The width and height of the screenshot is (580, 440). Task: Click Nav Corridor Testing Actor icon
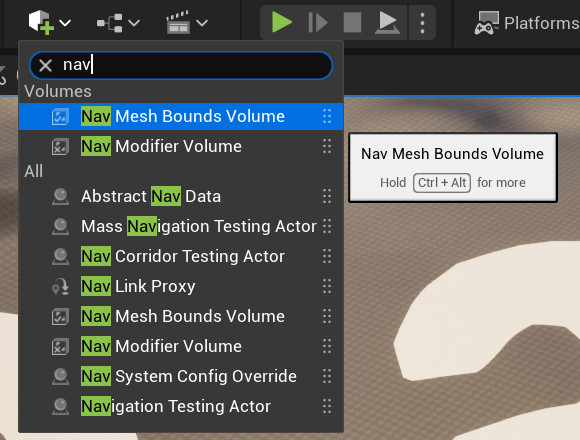[x=60, y=256]
